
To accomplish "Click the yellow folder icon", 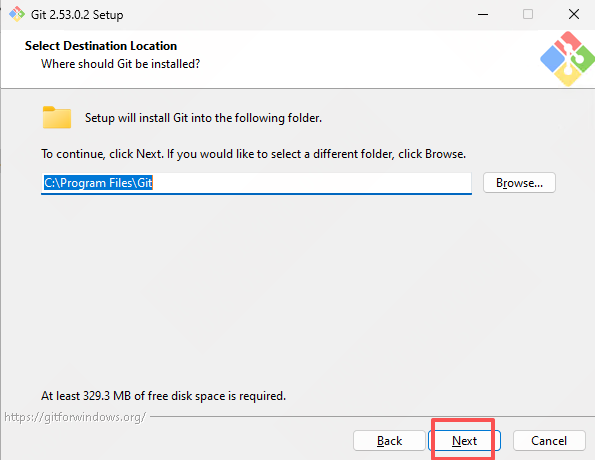I will [57, 117].
